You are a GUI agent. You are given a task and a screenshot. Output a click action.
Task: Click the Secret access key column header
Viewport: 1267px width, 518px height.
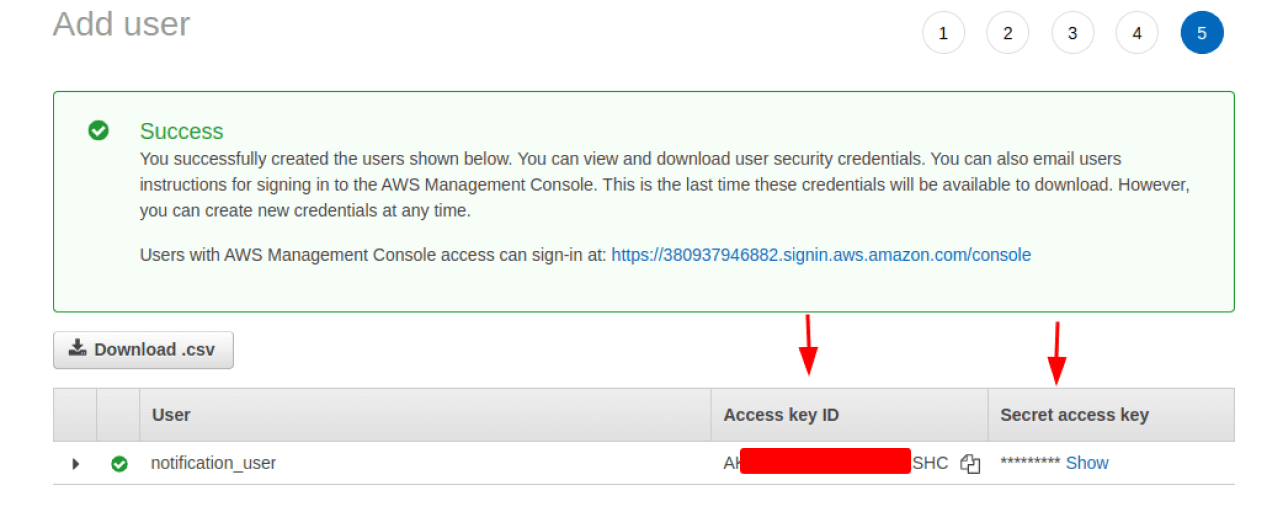1074,414
